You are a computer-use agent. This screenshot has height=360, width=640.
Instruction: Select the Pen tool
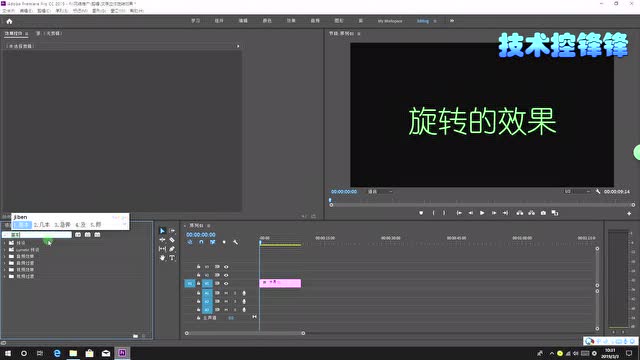point(172,249)
